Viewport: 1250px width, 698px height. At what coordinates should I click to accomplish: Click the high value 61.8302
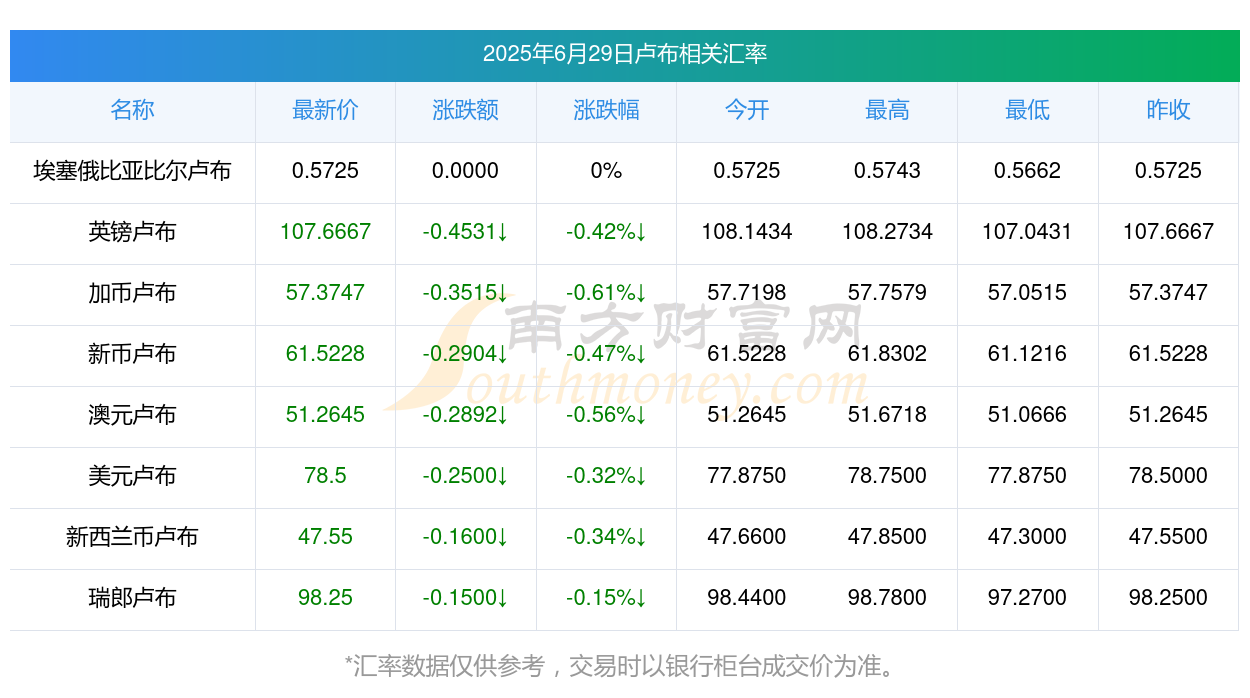(x=887, y=354)
